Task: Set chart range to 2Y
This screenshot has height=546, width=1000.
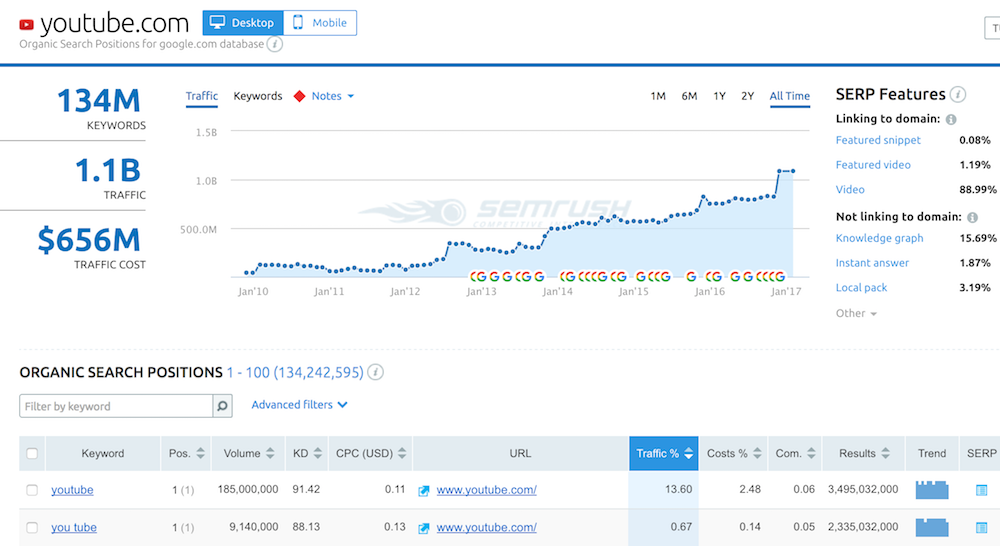Action: pyautogui.click(x=747, y=96)
